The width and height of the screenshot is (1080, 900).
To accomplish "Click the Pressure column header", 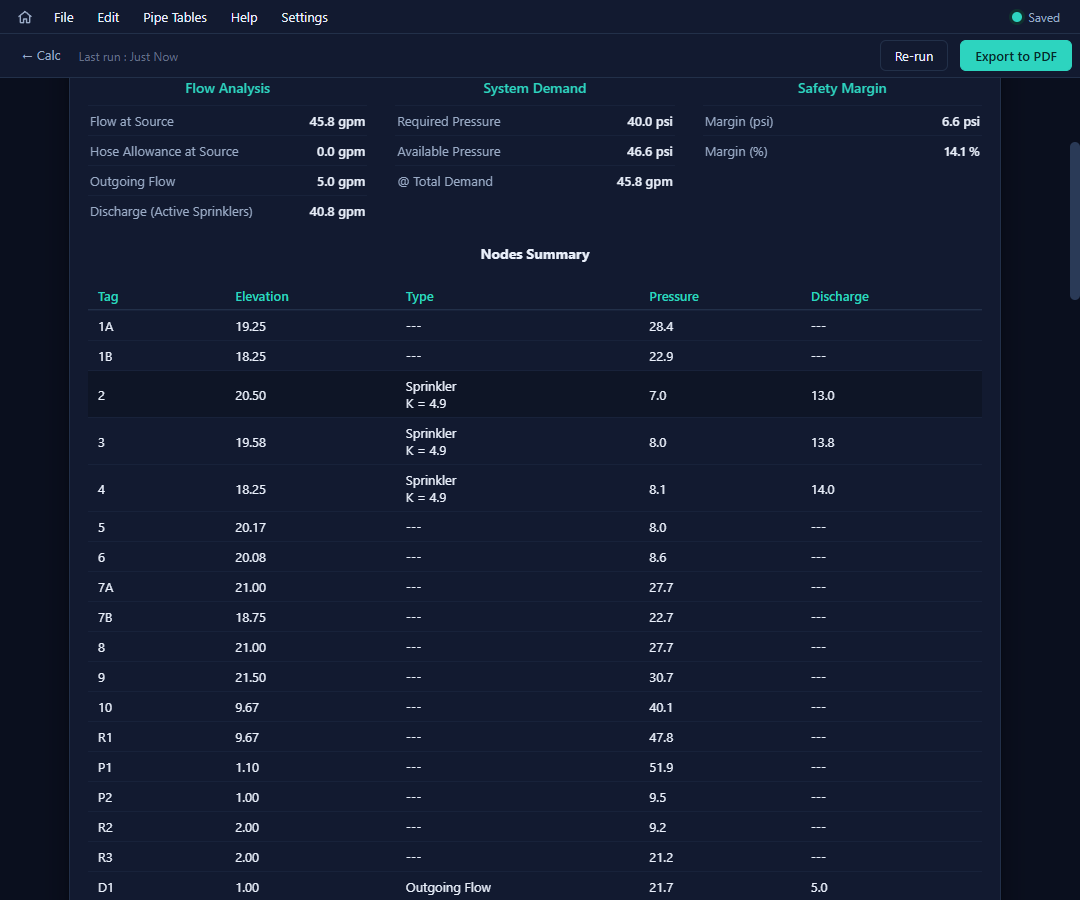I will pyautogui.click(x=674, y=296).
